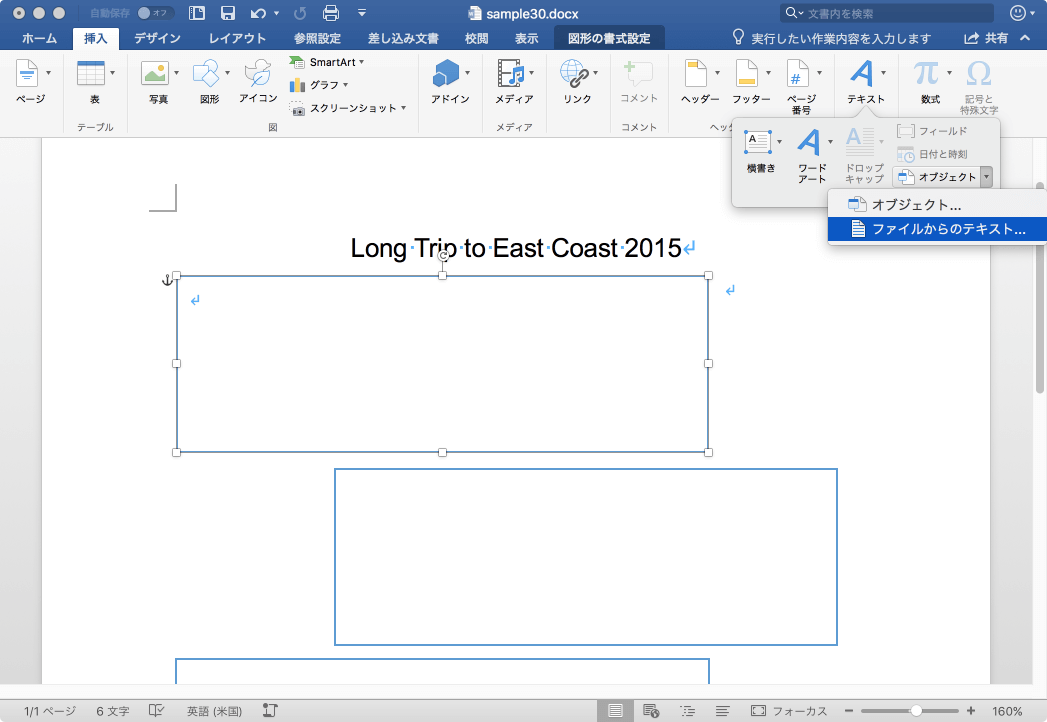Click the language 英語 (米国) status
Image resolution: width=1047 pixels, height=722 pixels.
point(214,711)
